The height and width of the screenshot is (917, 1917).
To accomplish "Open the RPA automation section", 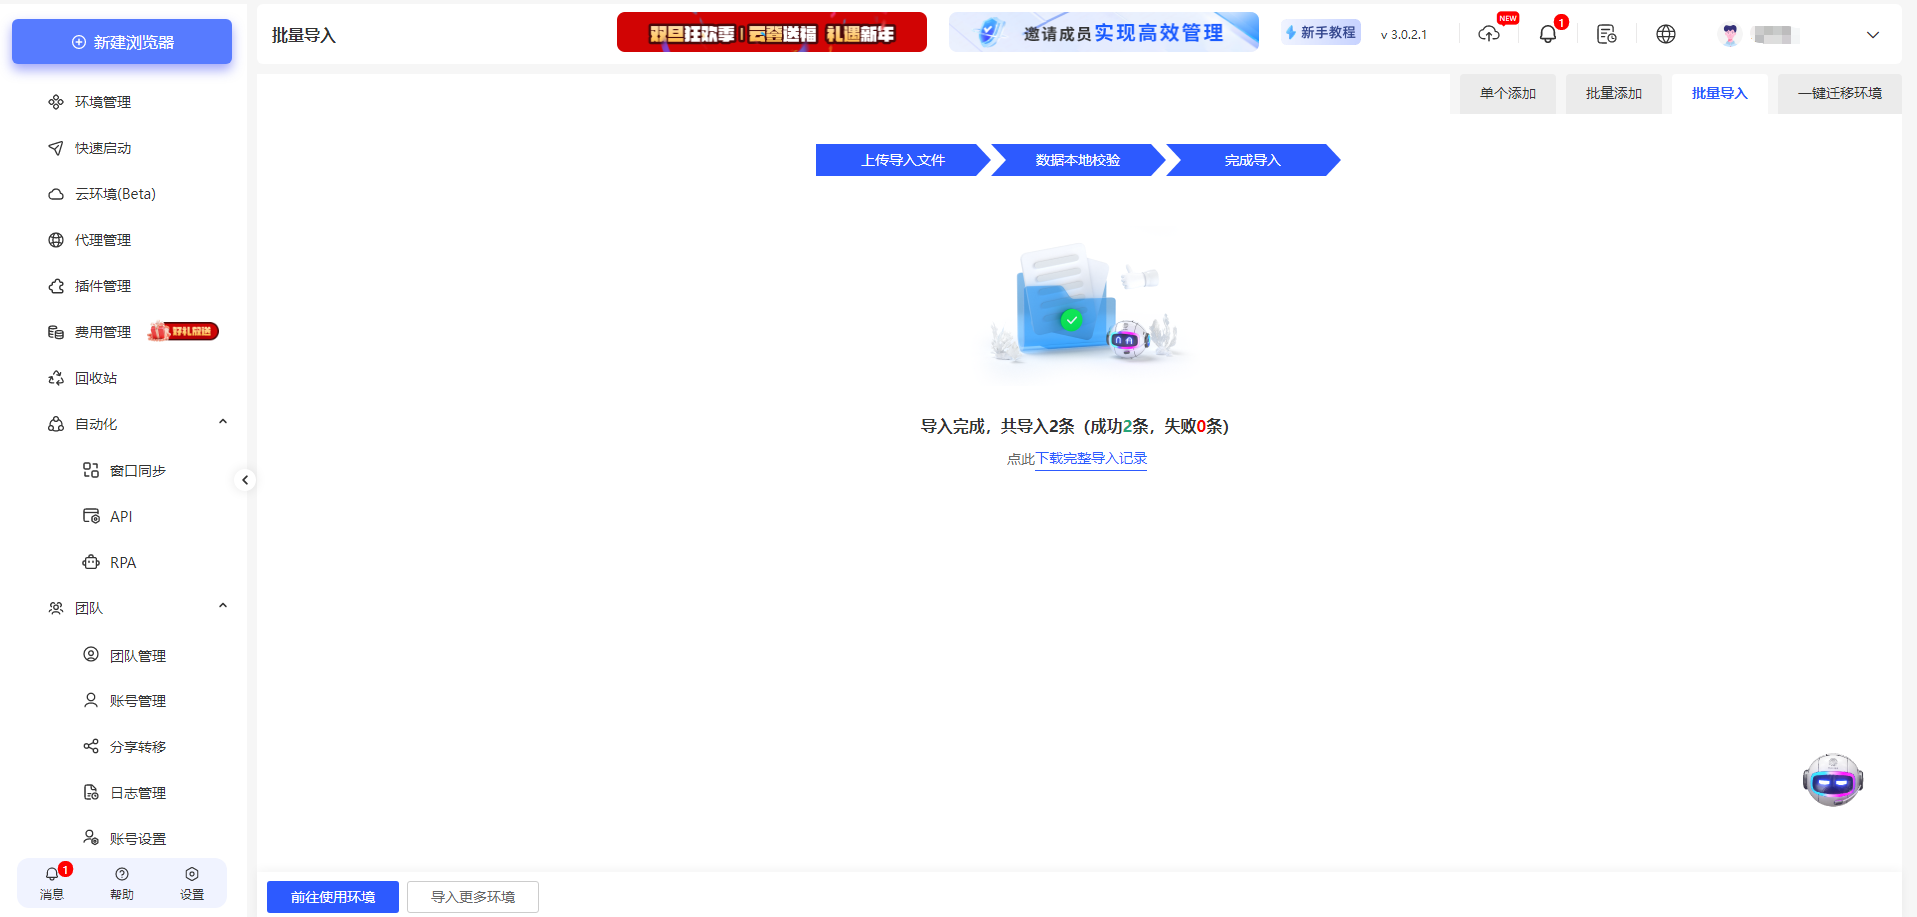I will pos(124,562).
